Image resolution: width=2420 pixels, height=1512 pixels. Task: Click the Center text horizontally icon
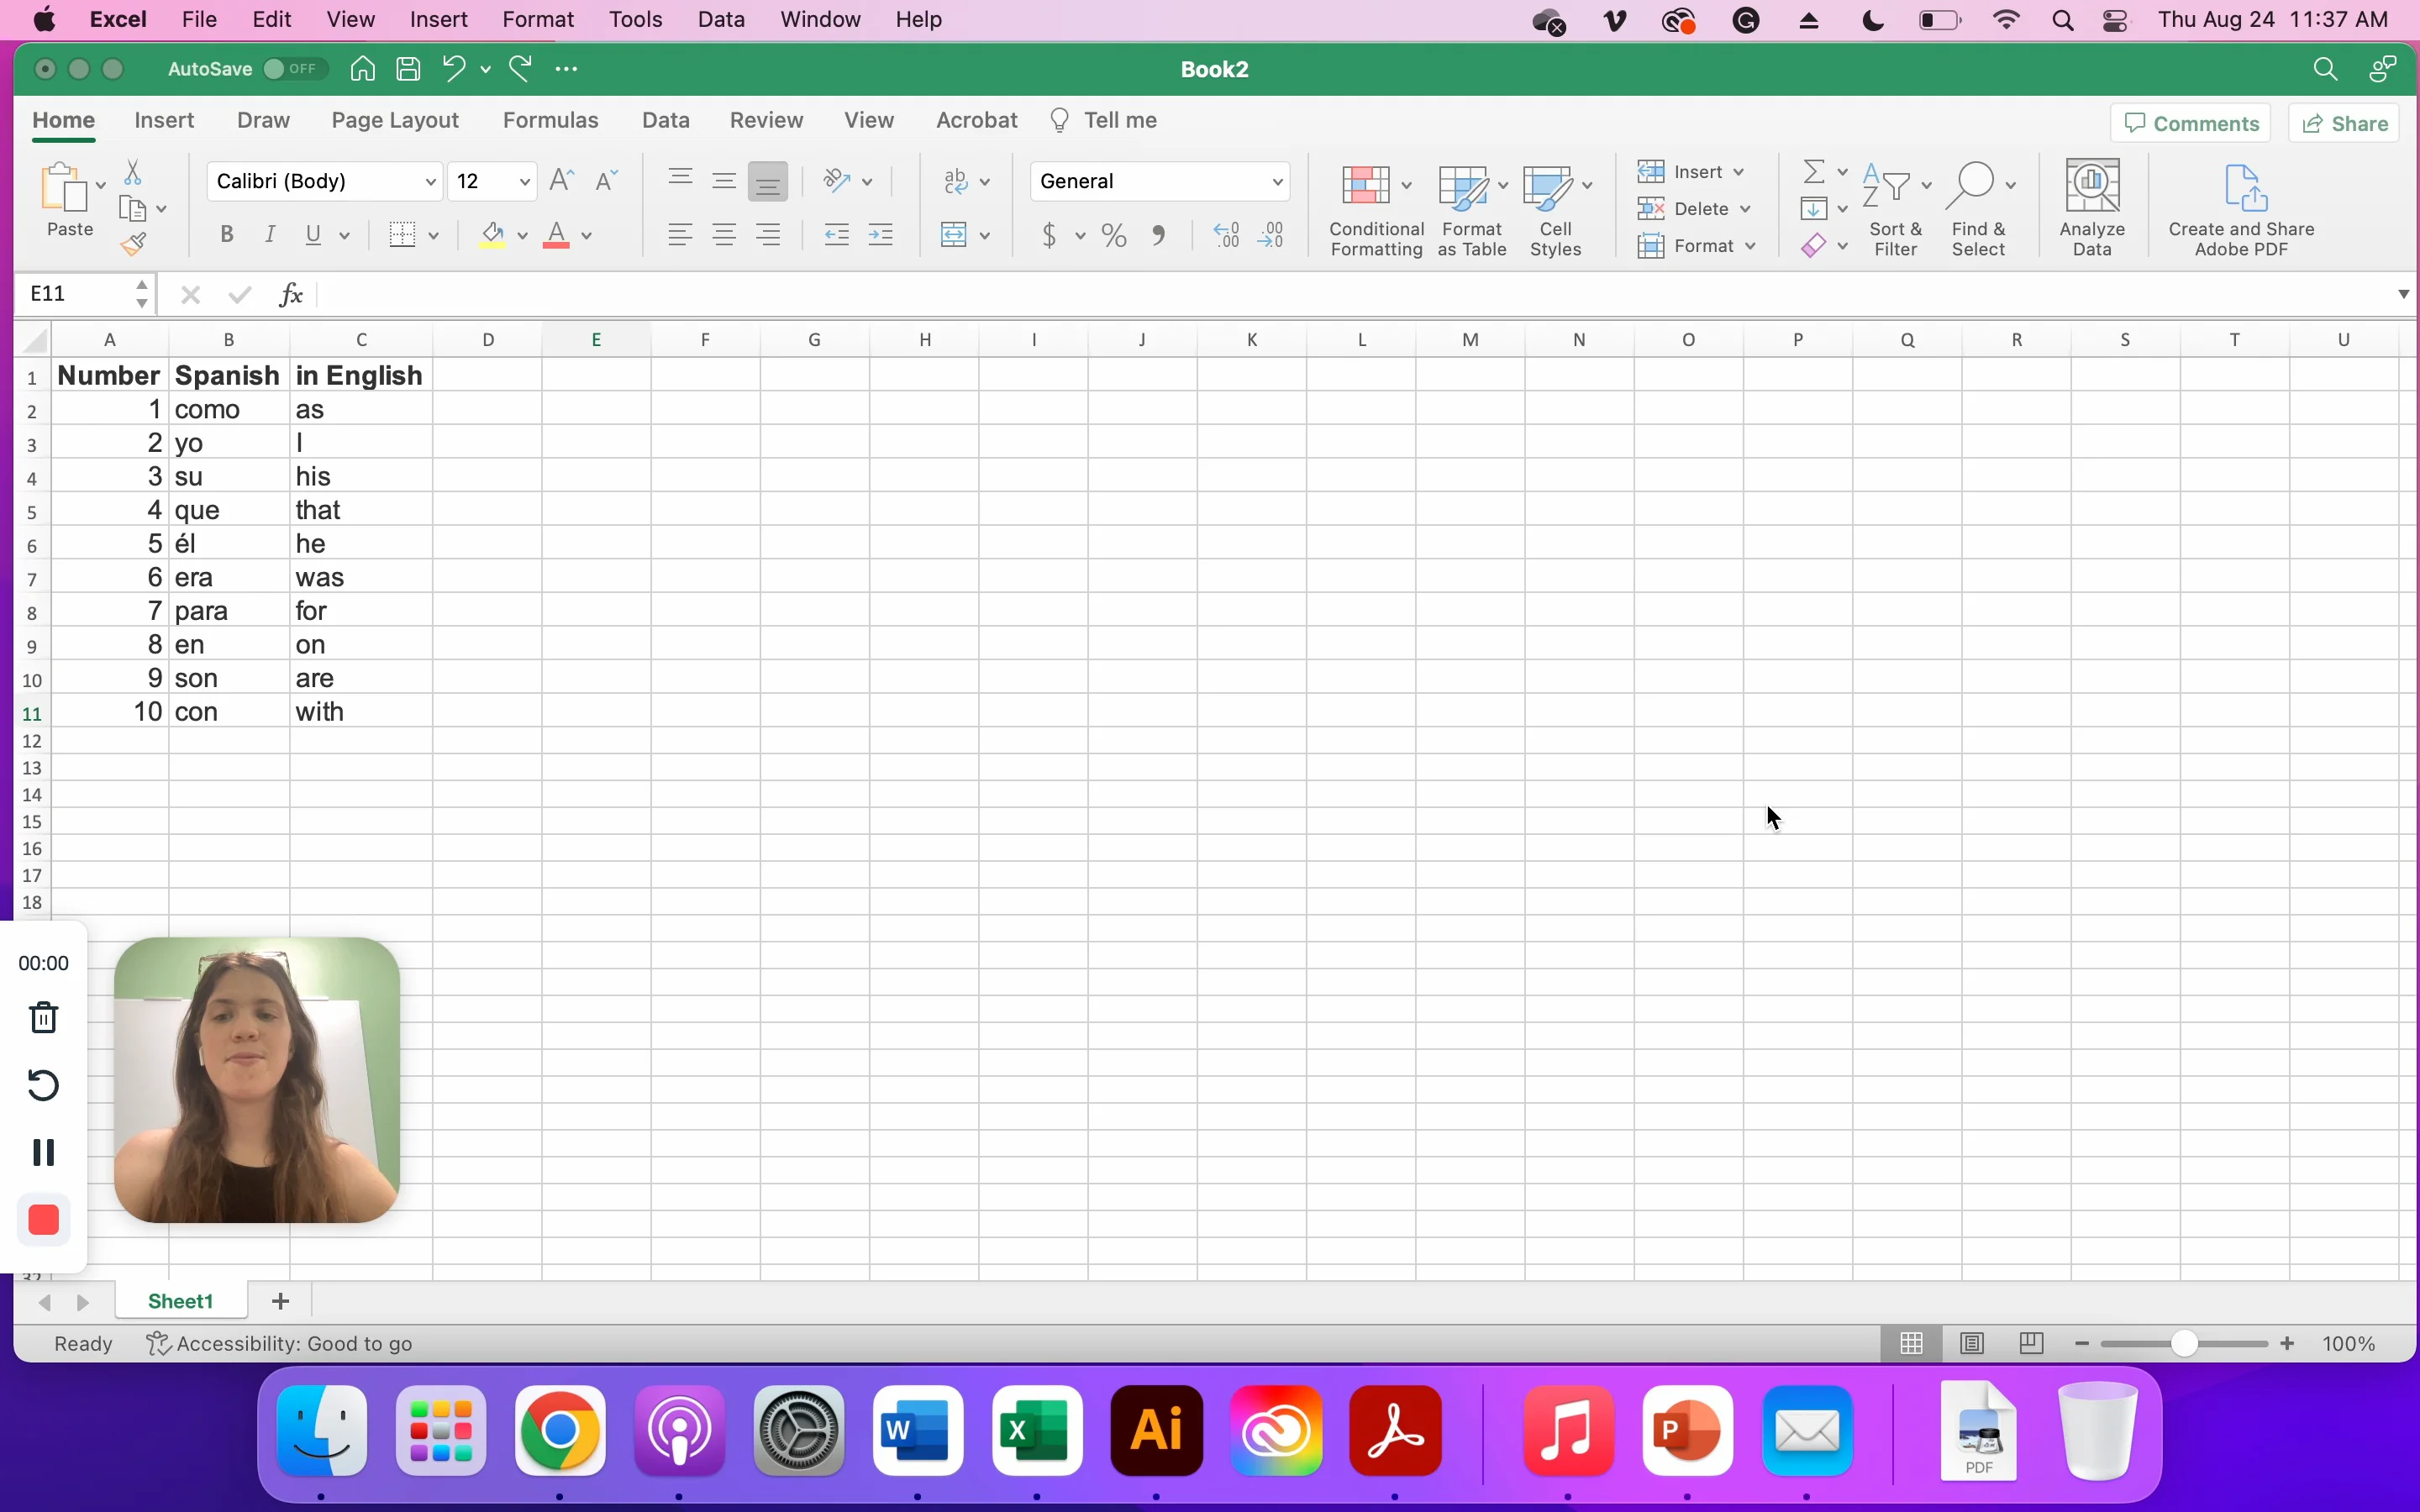point(724,235)
